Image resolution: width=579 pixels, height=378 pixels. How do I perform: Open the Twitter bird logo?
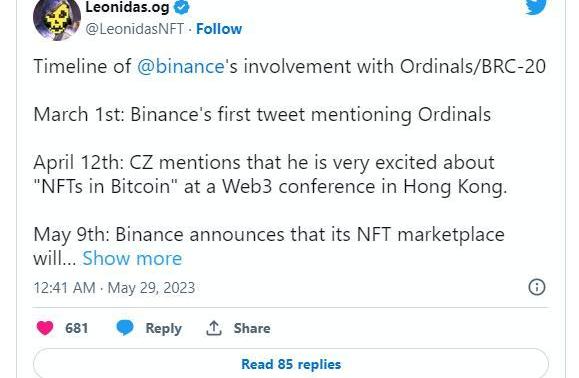click(536, 7)
